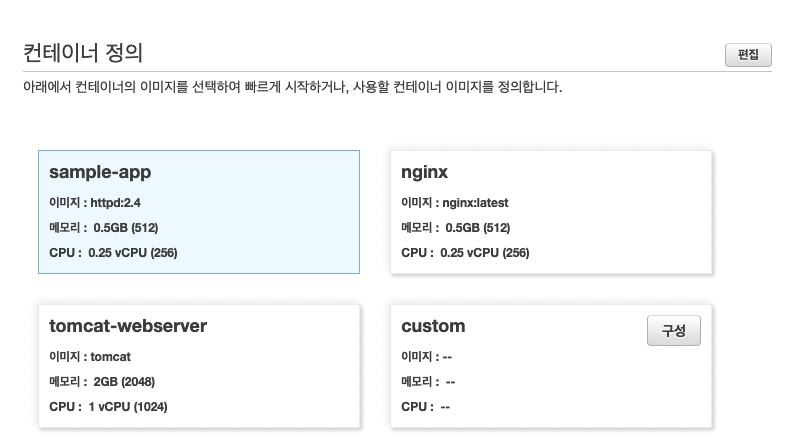Click nginx CPU 0.25 vCPU (256) text
Image resolution: width=803 pixels, height=443 pixels.
click(x=465, y=253)
